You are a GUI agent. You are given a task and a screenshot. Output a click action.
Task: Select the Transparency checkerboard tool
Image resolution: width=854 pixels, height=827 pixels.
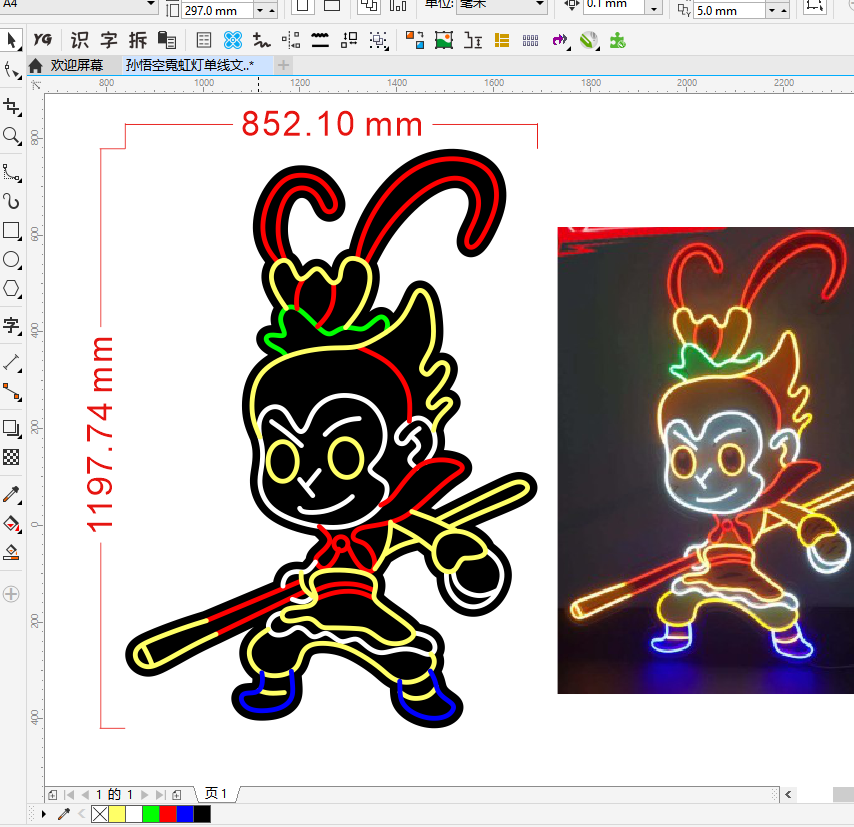tap(11, 457)
